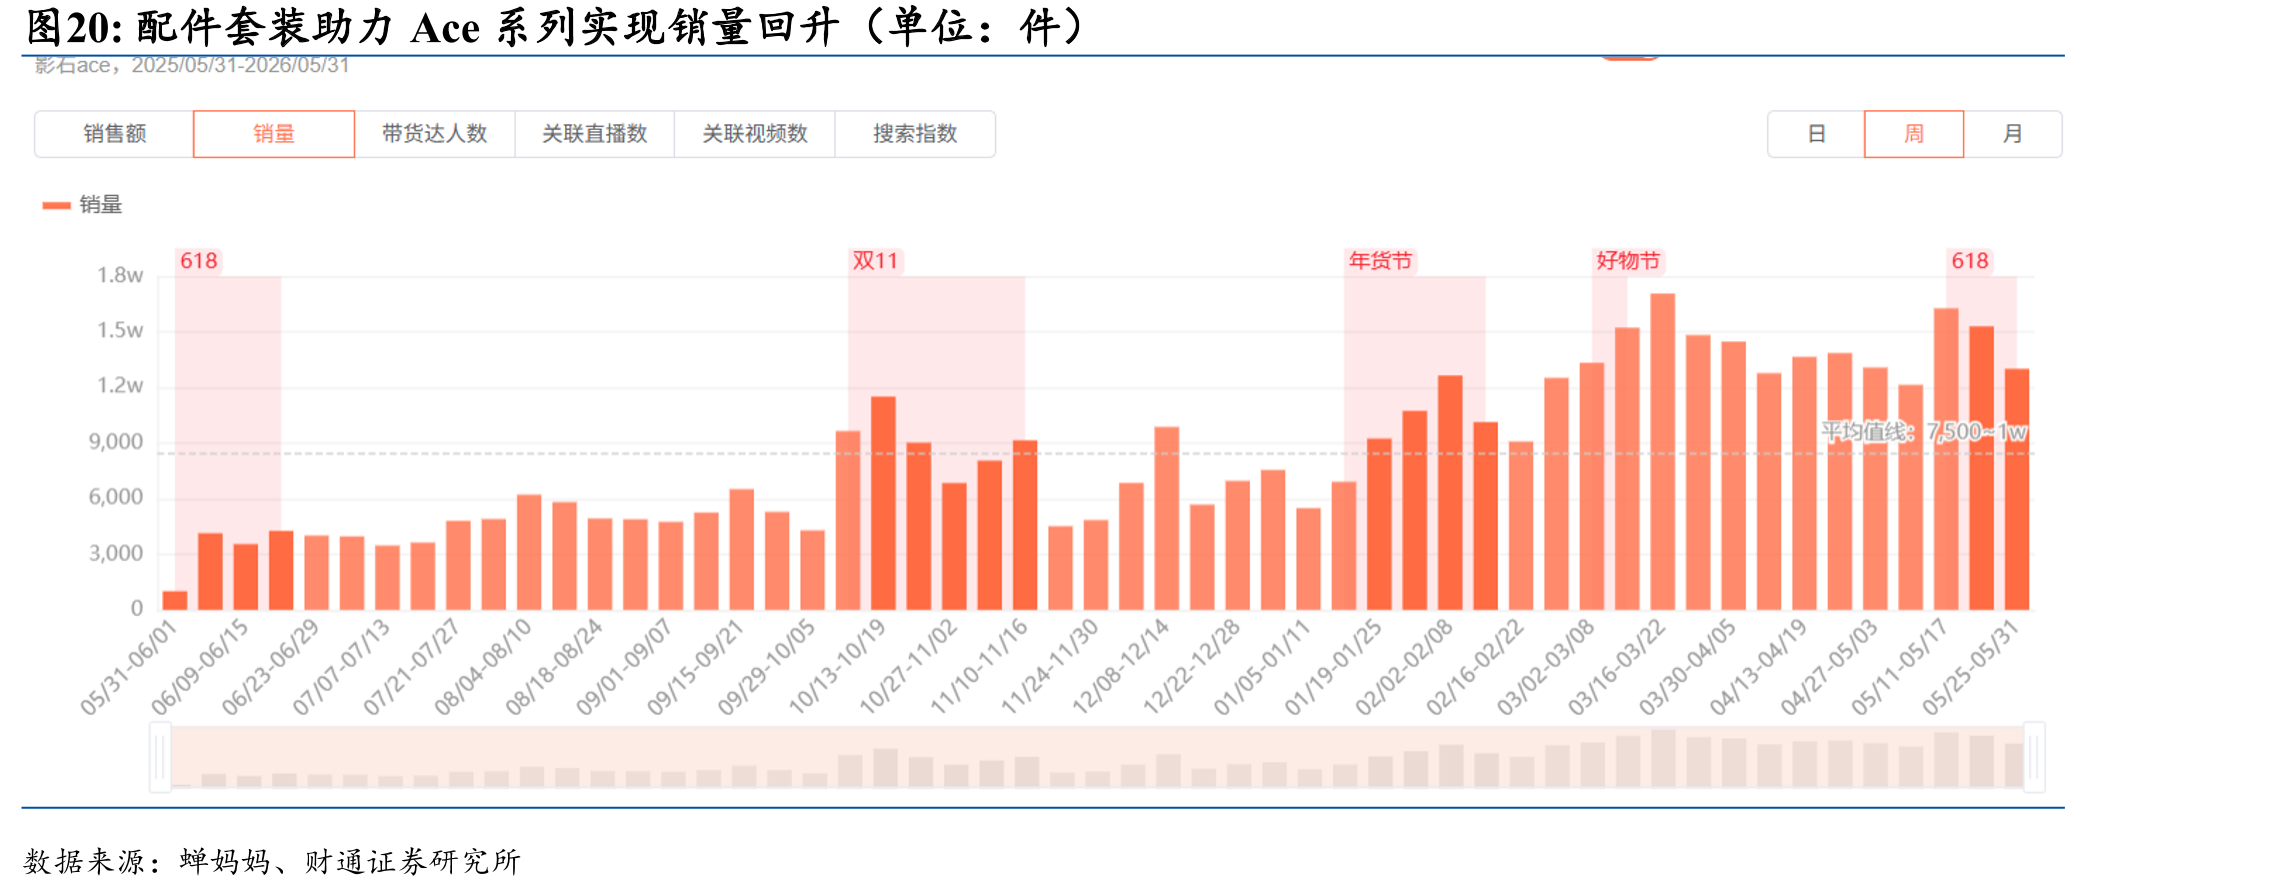Click the left range slider handle
2279x893 pixels.
click(x=160, y=757)
